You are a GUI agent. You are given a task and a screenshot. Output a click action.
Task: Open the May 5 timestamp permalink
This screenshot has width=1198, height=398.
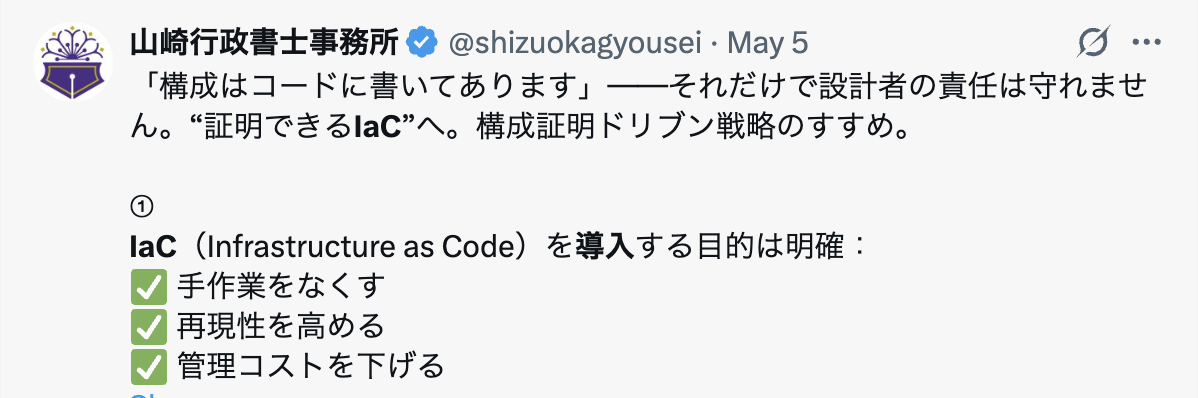767,44
